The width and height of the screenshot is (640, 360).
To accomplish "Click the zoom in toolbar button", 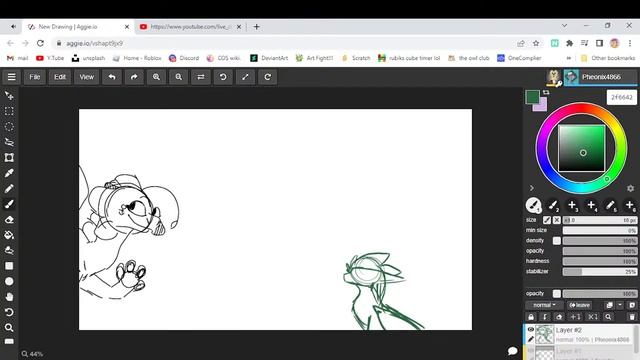I will tap(156, 77).
